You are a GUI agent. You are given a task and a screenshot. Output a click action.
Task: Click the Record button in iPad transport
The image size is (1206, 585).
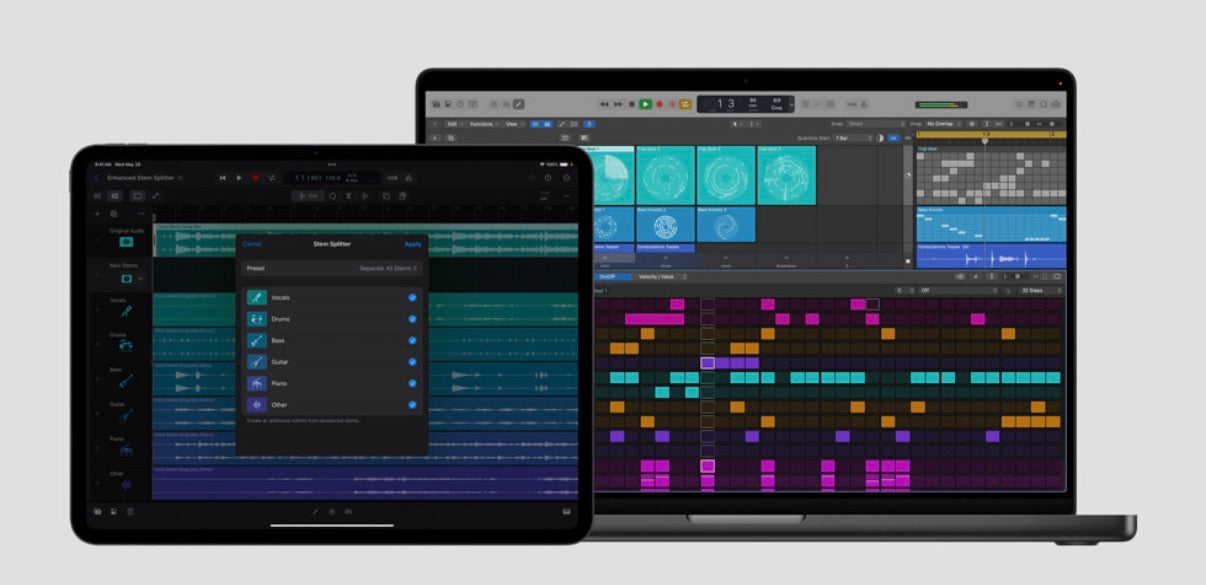255,178
